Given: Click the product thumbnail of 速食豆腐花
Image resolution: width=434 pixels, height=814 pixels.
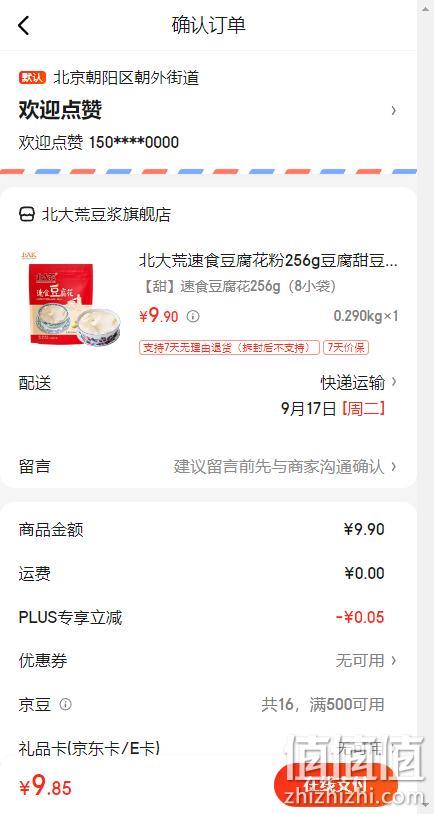Looking at the screenshot, I should (x=71, y=300).
